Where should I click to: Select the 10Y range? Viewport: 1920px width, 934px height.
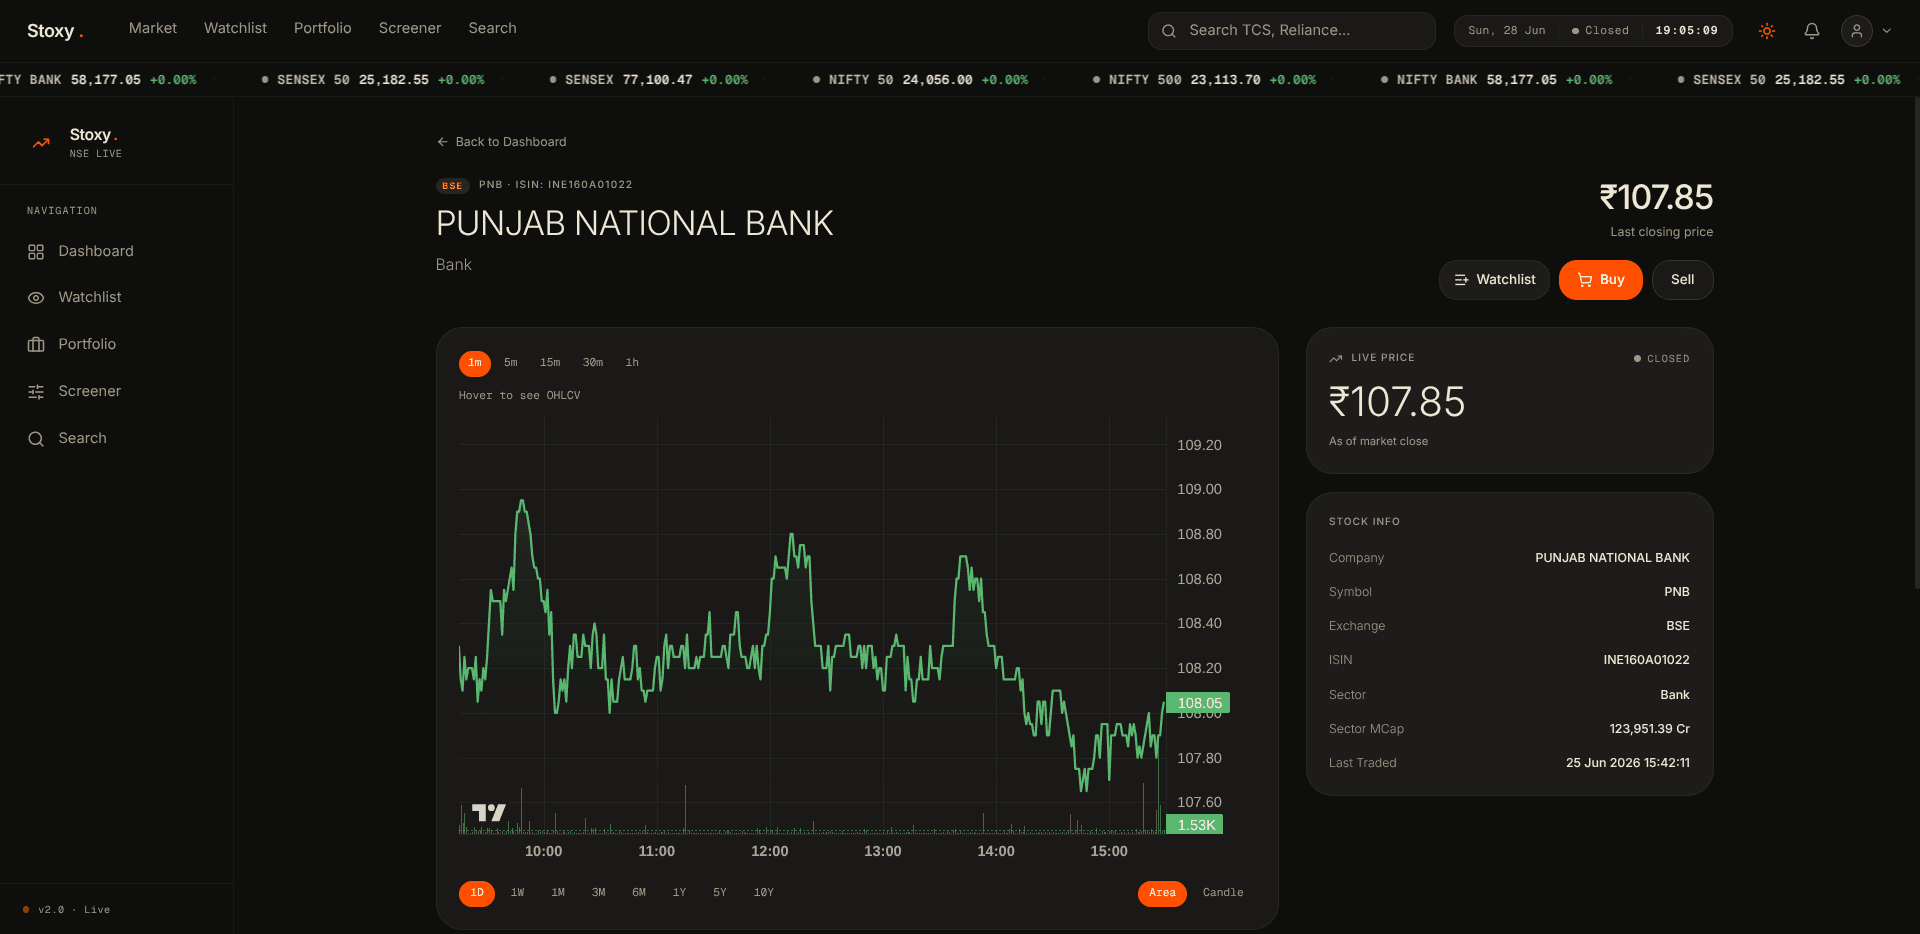click(x=764, y=893)
